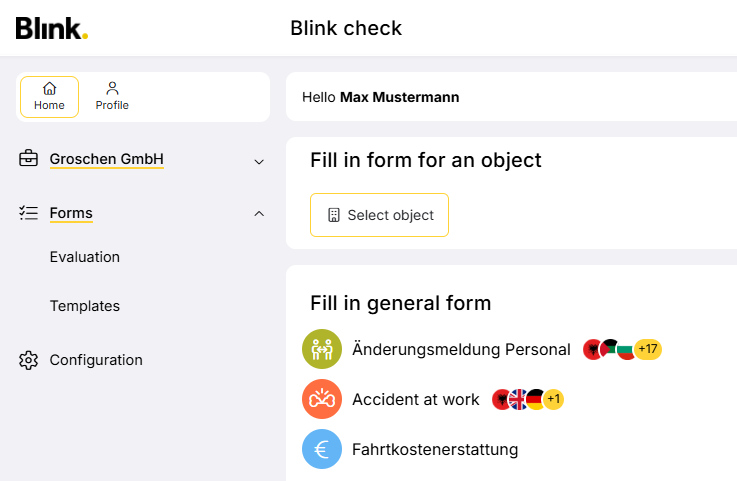This screenshot has width=737, height=481.
Task: Click the UK flag on Accident at work
Action: [x=518, y=399]
